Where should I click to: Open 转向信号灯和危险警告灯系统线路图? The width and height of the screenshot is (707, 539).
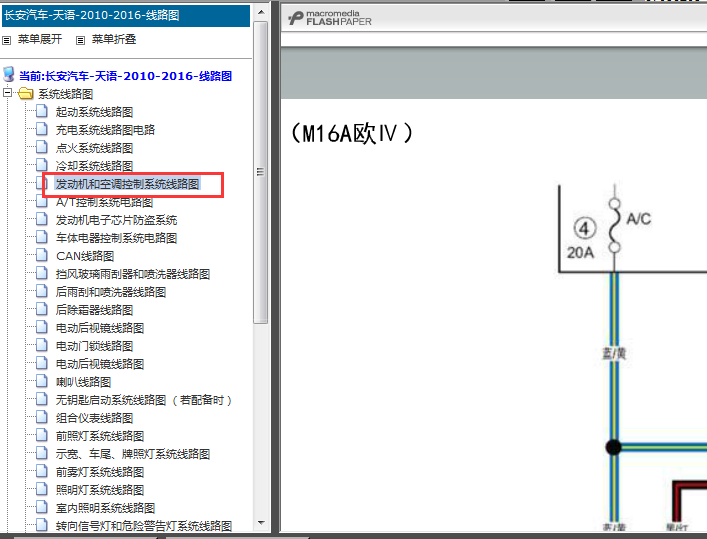(x=144, y=526)
